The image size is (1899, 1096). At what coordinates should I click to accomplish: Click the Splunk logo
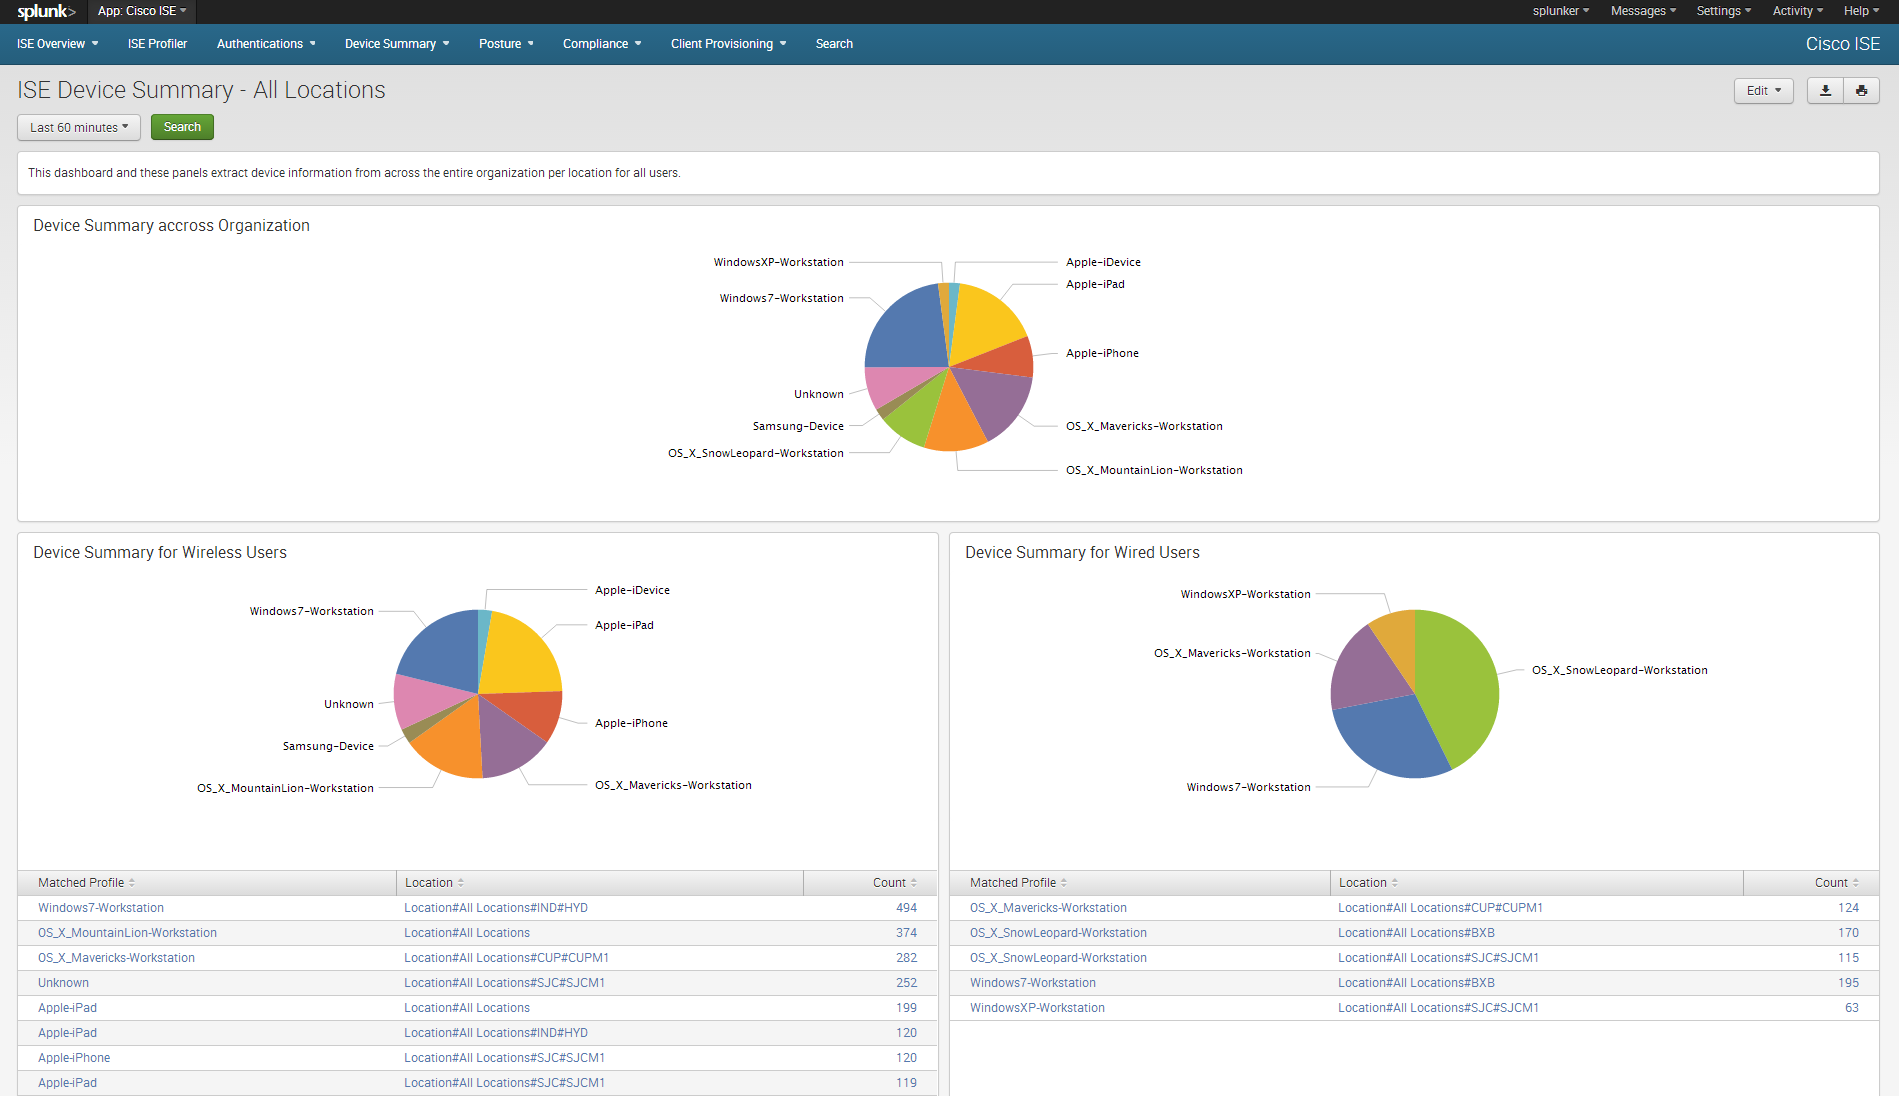[x=46, y=11]
